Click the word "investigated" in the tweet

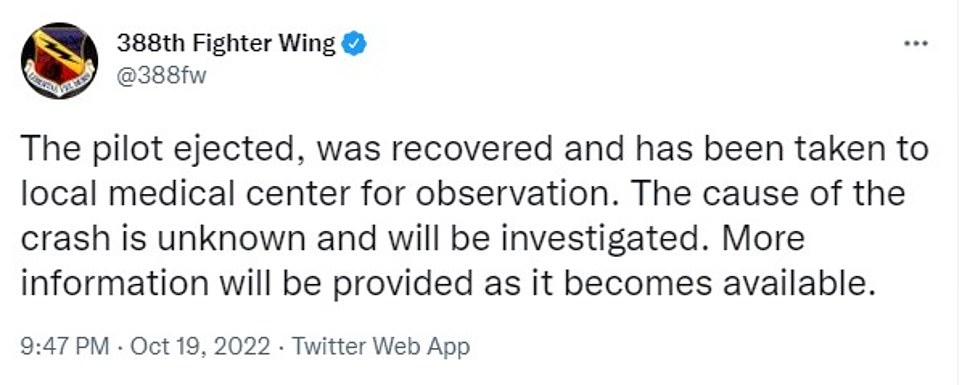click(601, 239)
